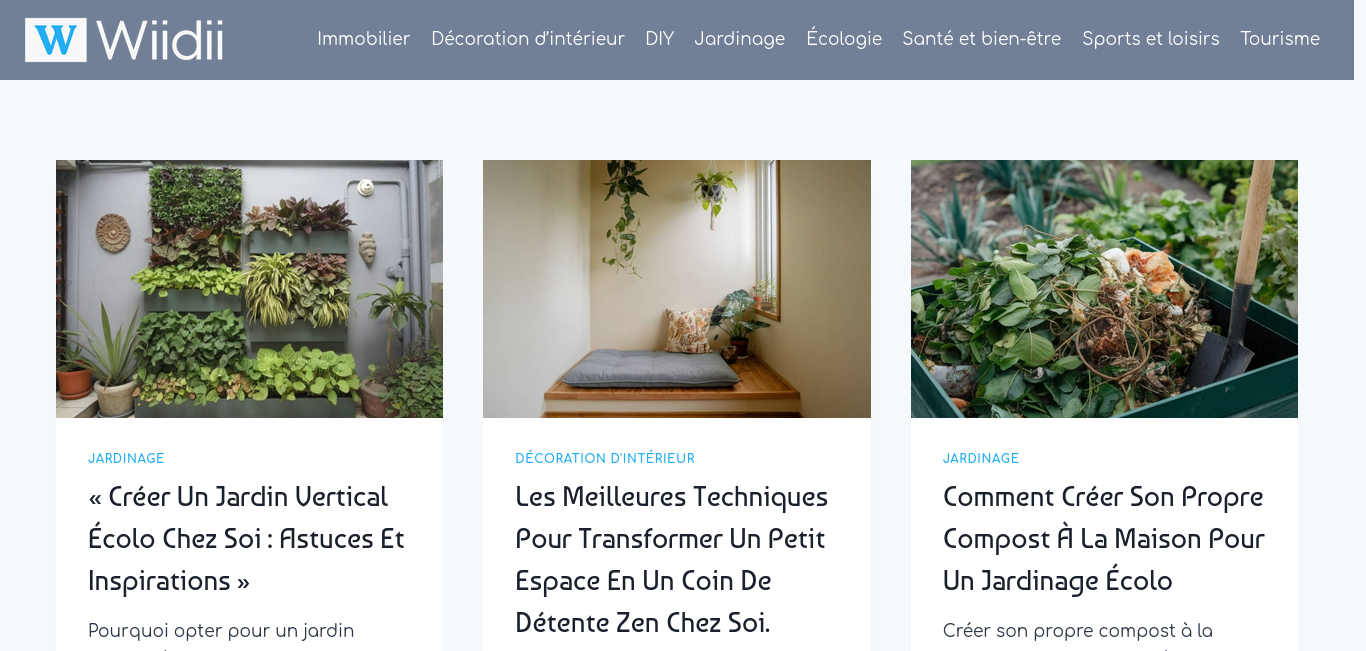Viewport: 1366px width, 651px height.
Task: Open the vertical garden wall thumbnail
Action: click(x=249, y=289)
